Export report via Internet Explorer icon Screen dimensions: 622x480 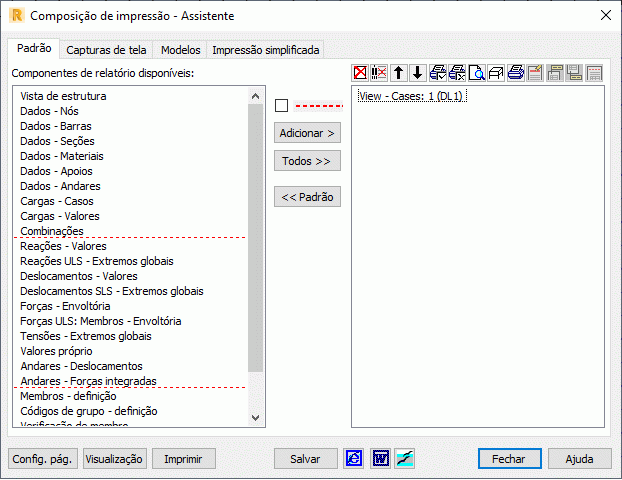click(x=353, y=459)
